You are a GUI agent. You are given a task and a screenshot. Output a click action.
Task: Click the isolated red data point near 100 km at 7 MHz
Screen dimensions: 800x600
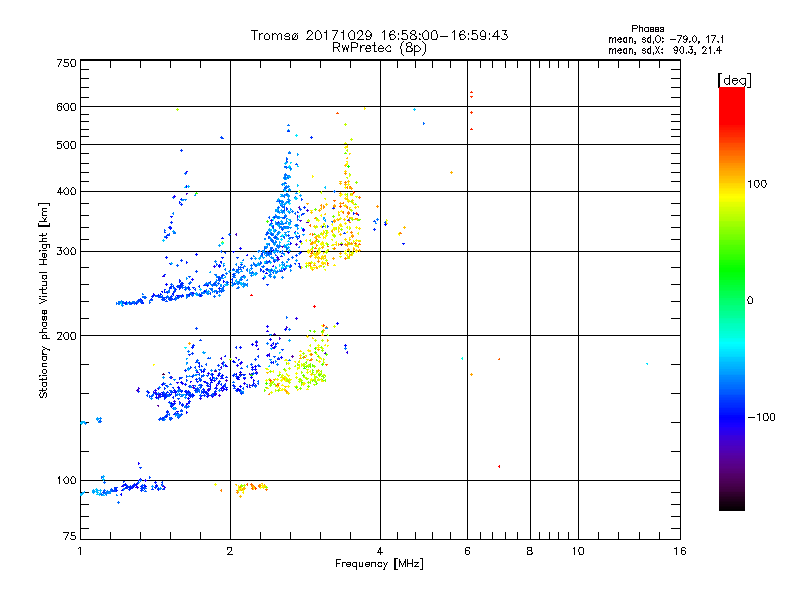click(499, 466)
